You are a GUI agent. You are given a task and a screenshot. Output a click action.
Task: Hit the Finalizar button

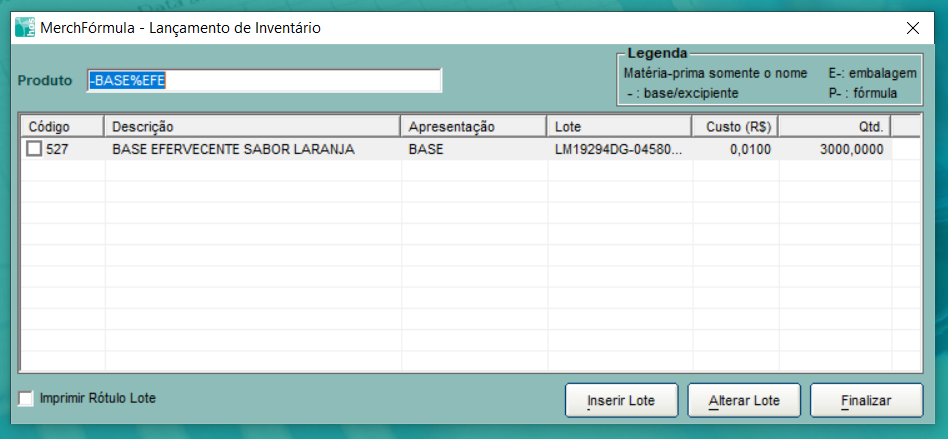(x=865, y=400)
